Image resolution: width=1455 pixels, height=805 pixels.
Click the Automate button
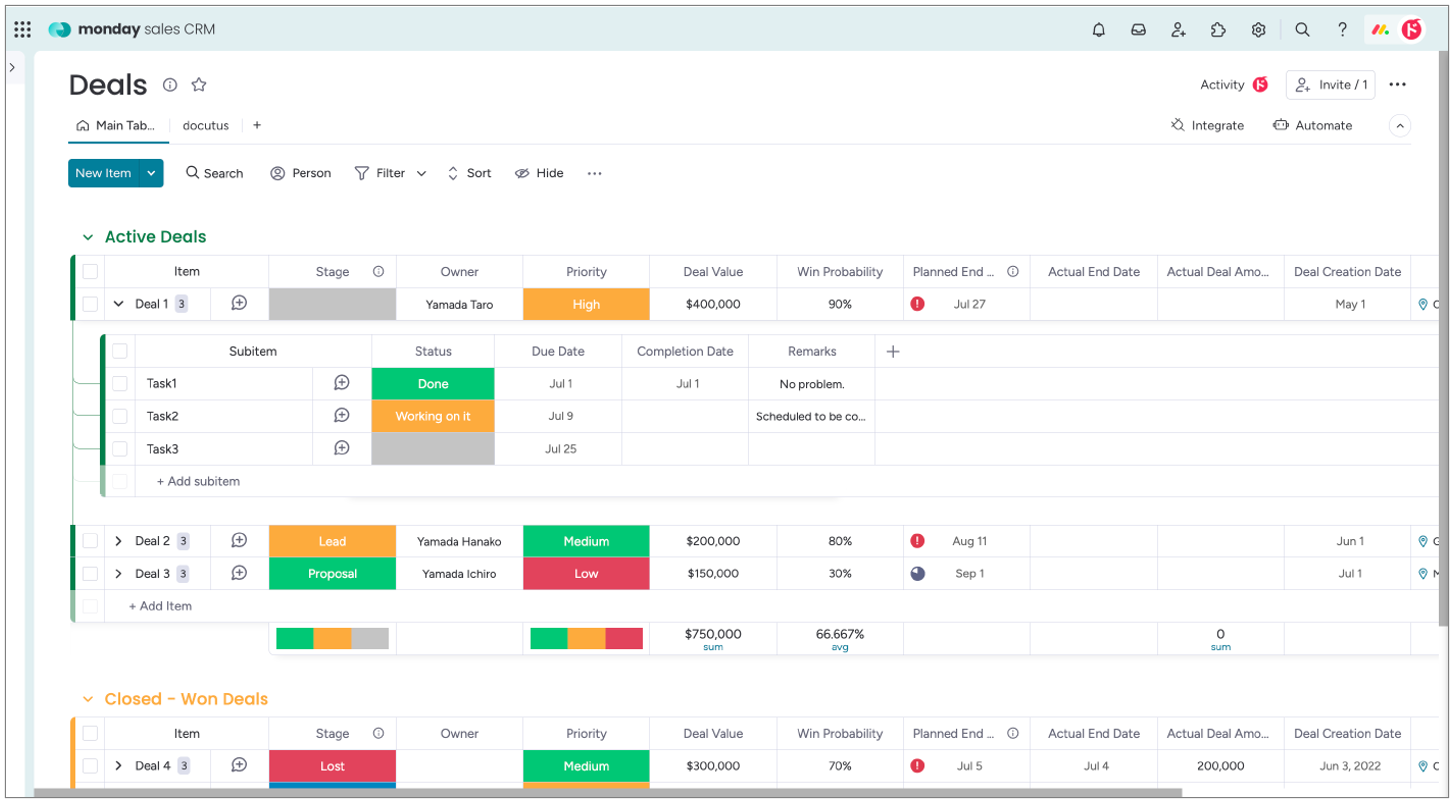click(x=1312, y=126)
